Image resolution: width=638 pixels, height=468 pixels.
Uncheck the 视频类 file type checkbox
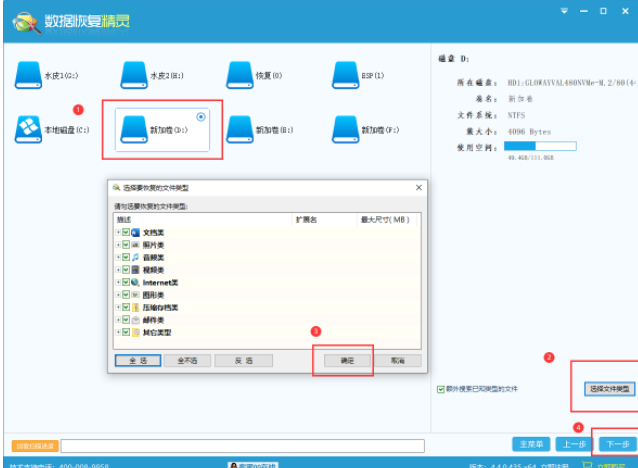(x=125, y=270)
